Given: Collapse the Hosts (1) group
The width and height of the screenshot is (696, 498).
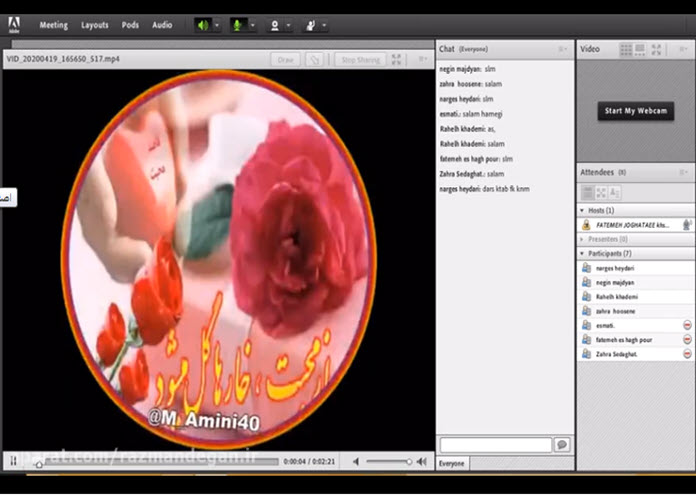Looking at the screenshot, I should coord(582,210).
